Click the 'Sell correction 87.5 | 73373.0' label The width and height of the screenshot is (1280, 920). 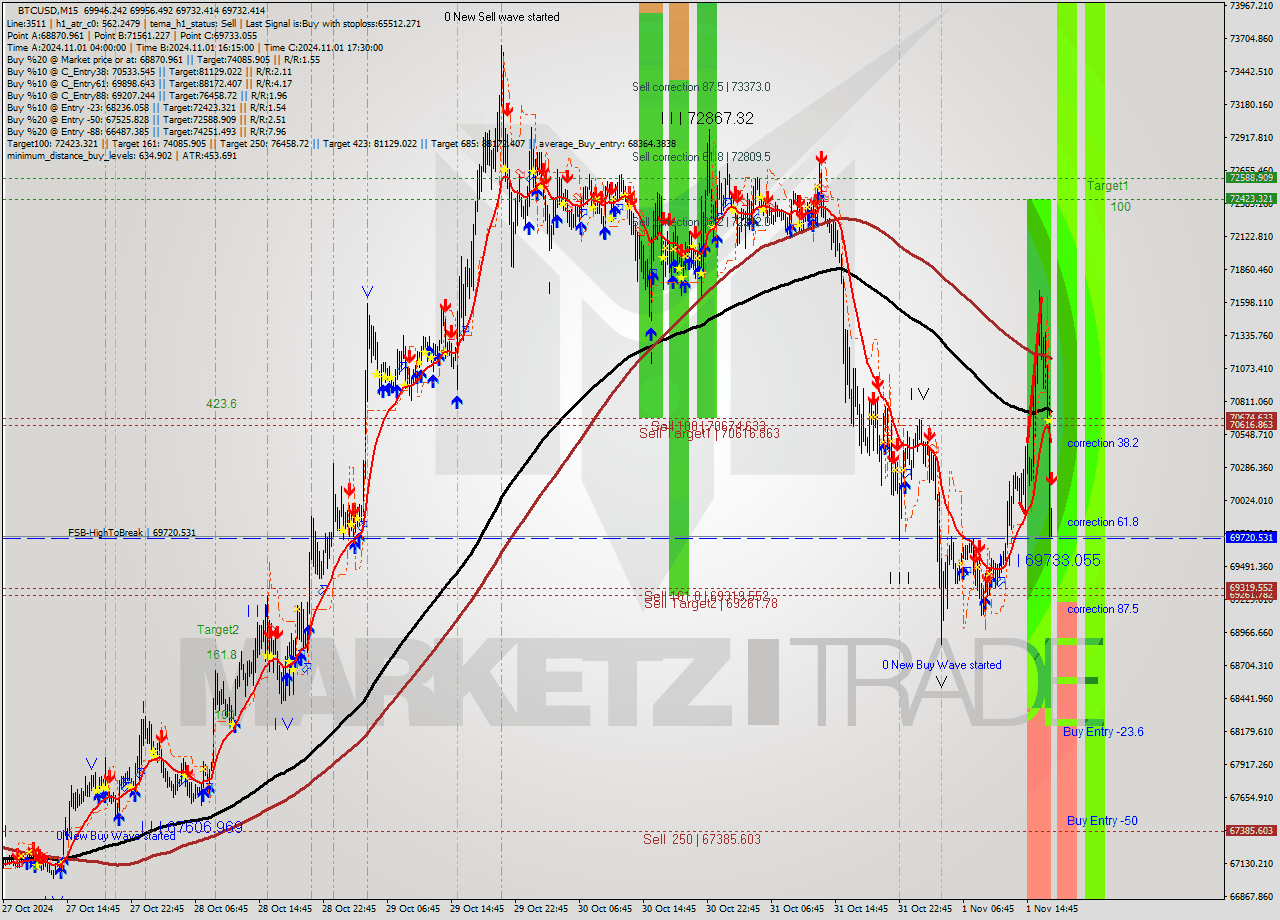[701, 87]
